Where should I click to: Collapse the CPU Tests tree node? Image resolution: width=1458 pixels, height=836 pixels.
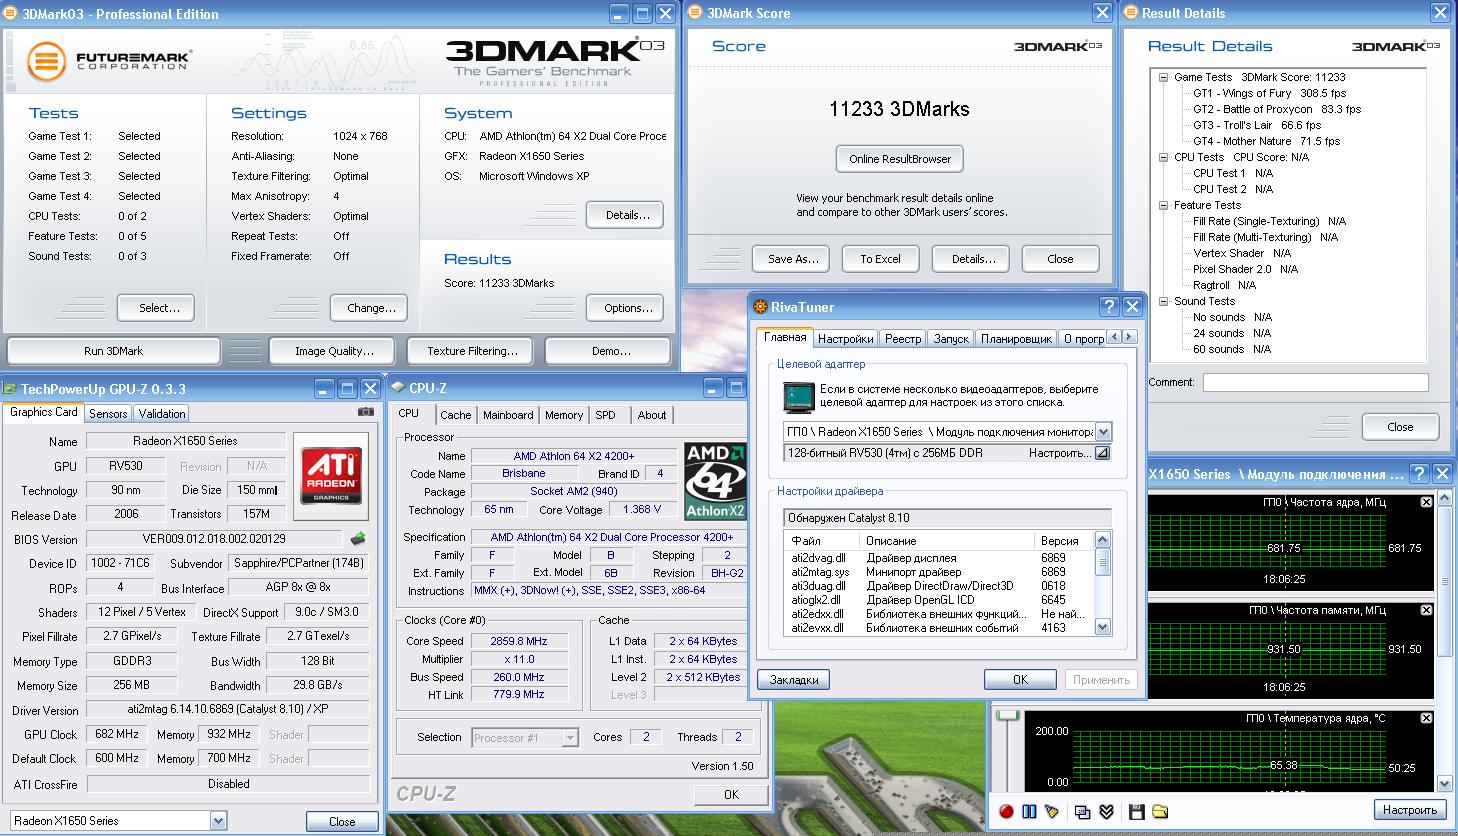click(1164, 157)
